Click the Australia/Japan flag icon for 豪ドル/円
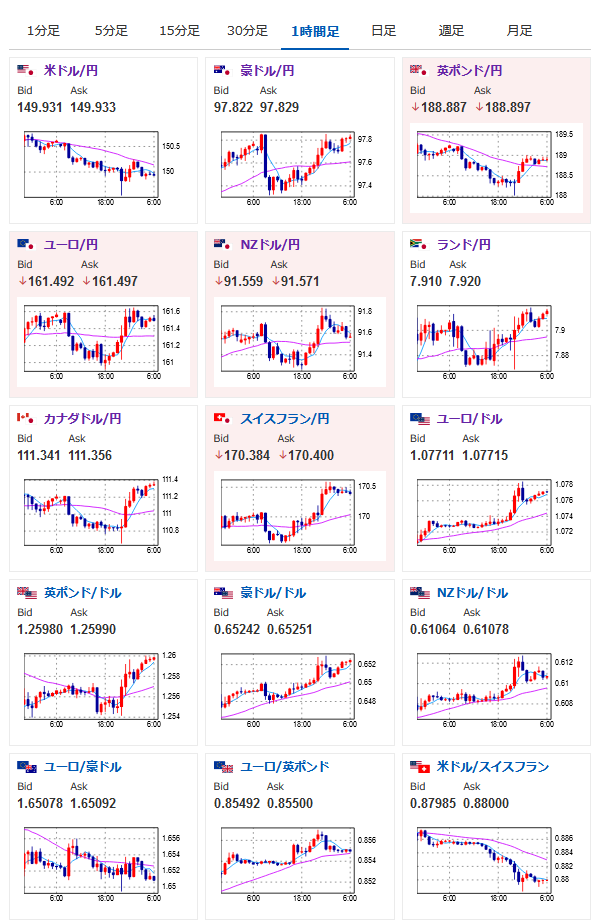 click(x=222, y=71)
